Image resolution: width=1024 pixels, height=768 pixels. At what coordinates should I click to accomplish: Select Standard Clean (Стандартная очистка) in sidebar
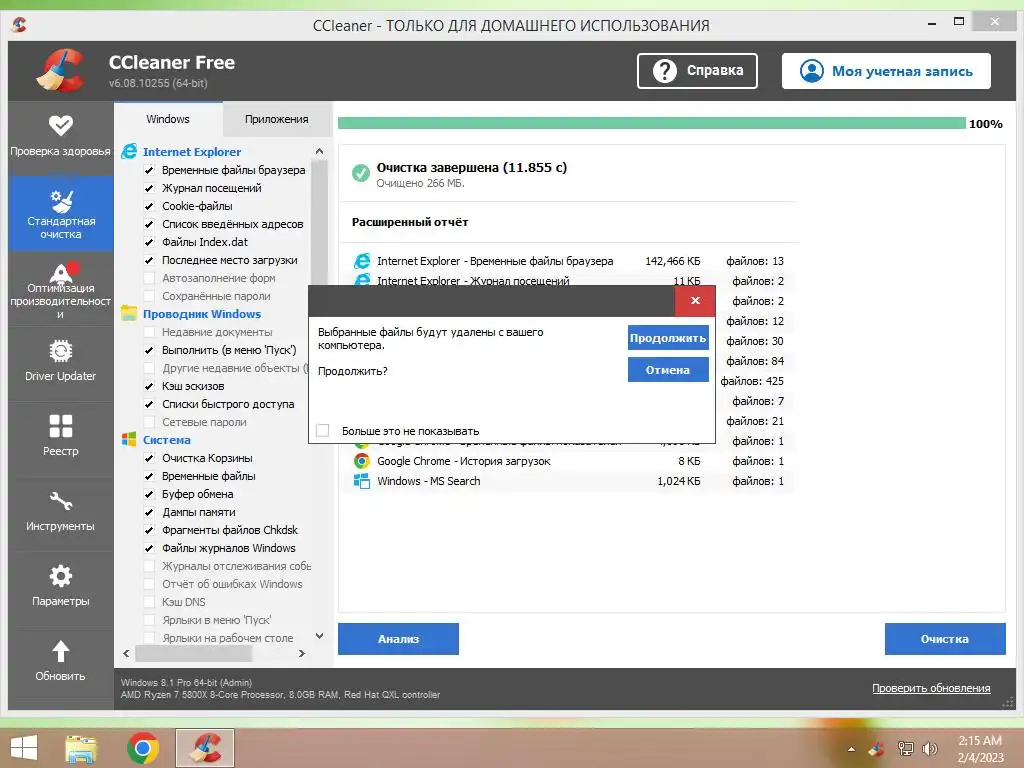click(61, 213)
